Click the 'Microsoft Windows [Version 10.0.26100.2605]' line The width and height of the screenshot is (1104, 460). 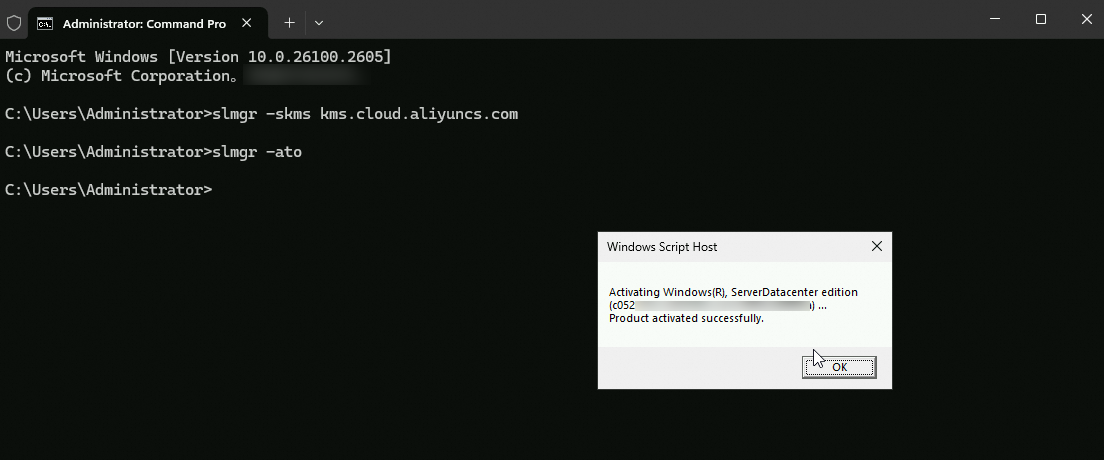click(198, 57)
